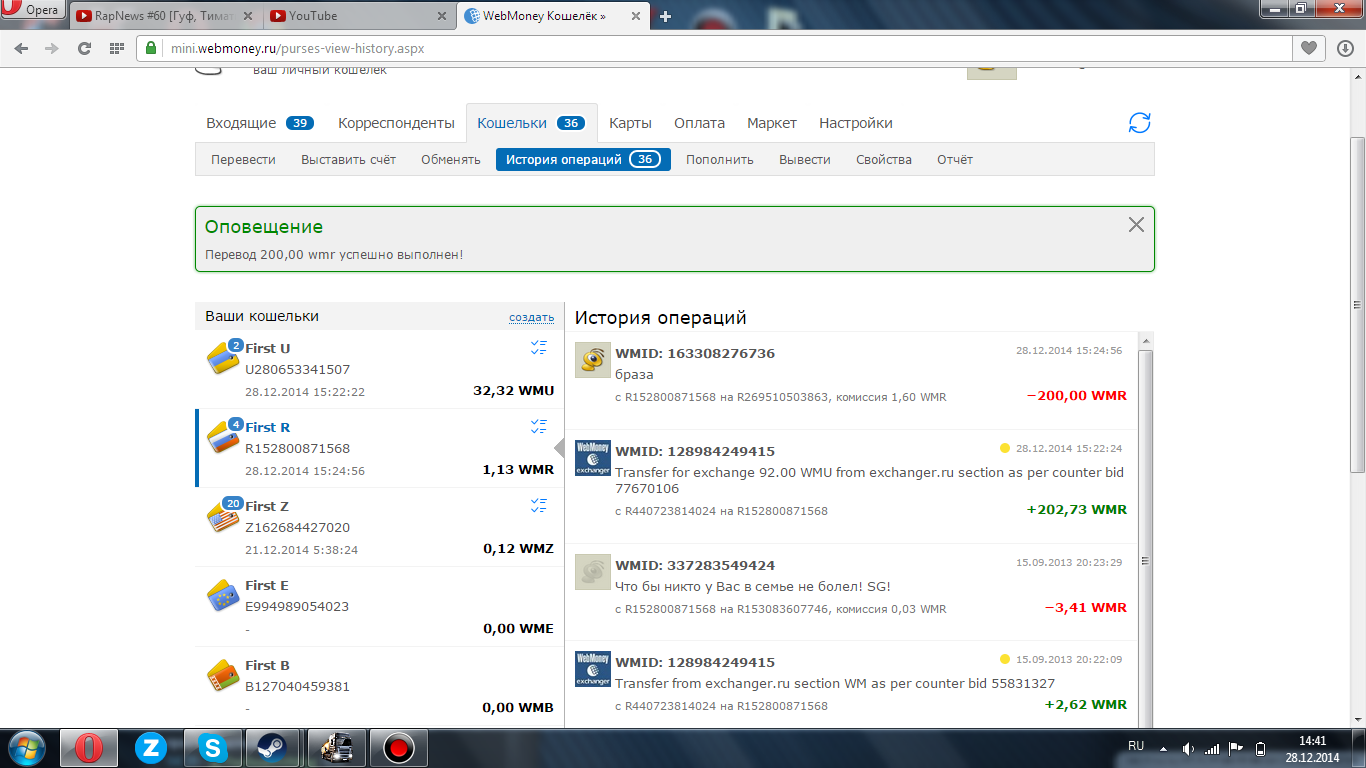Image resolution: width=1366 pixels, height=768 pixels.
Task: Click wallet number Z162684427020
Action: point(297,527)
